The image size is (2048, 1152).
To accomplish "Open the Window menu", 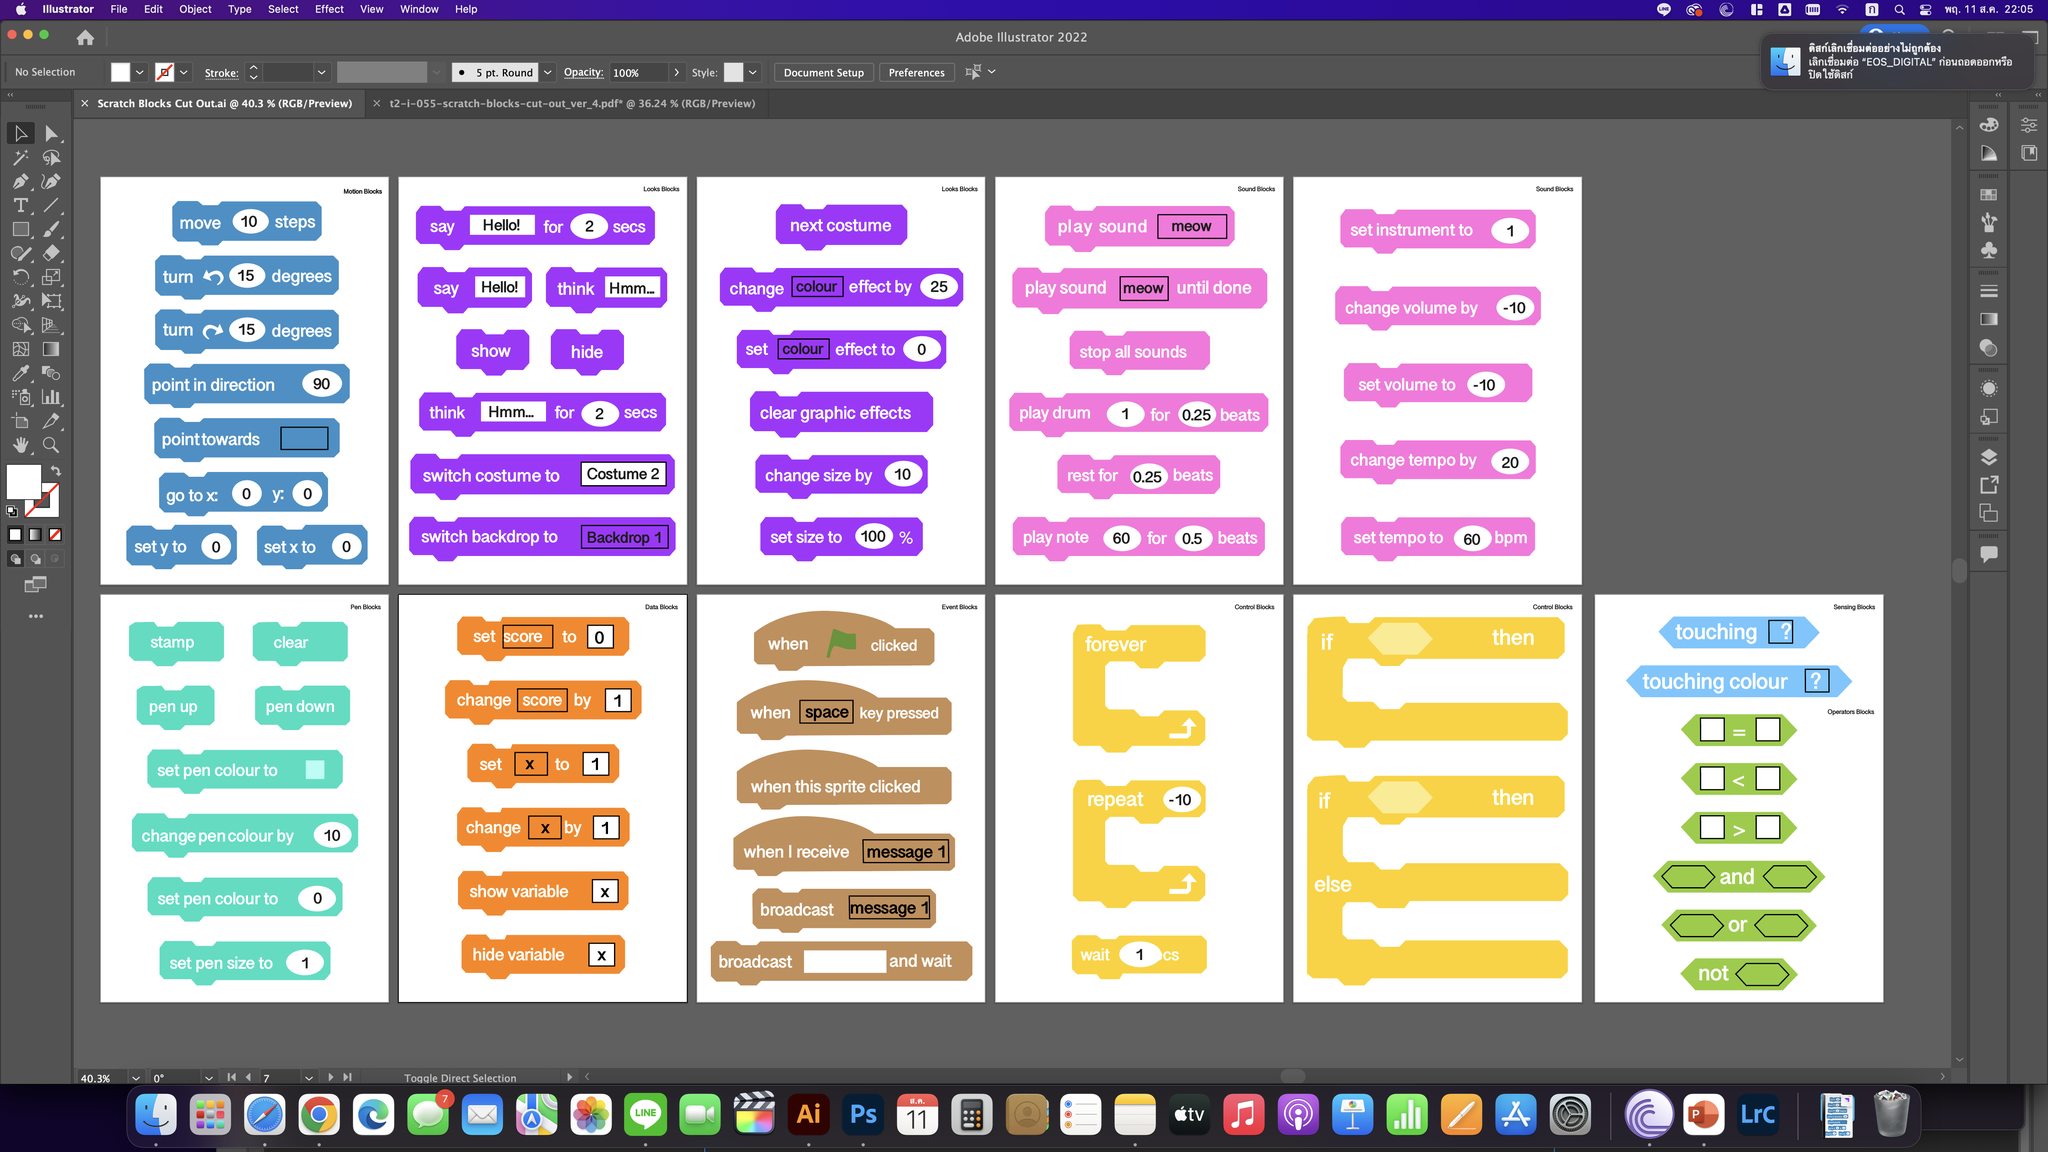I will [419, 9].
